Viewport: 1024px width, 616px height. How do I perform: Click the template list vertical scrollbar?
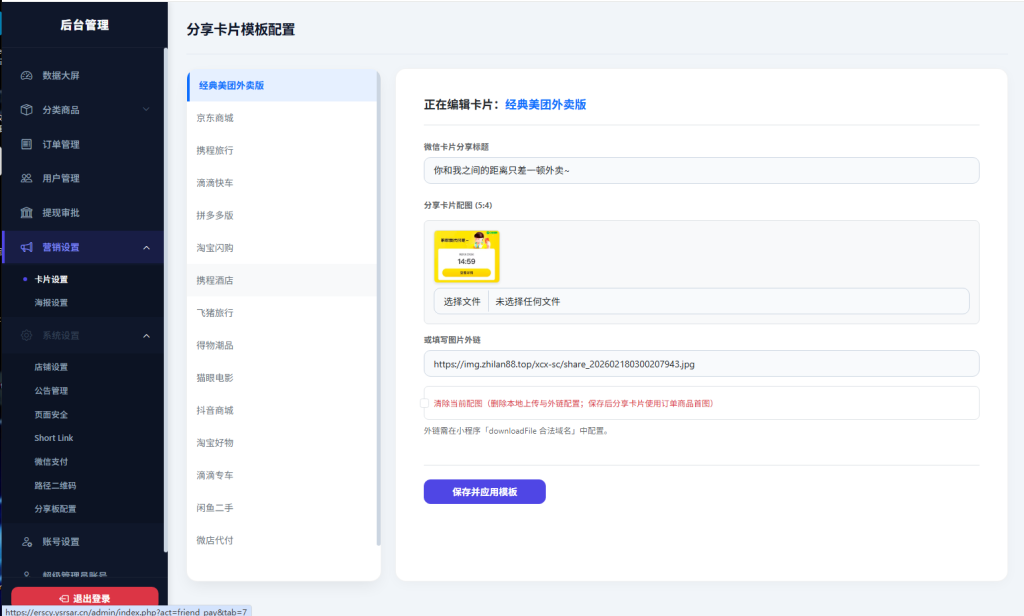pyautogui.click(x=379, y=307)
